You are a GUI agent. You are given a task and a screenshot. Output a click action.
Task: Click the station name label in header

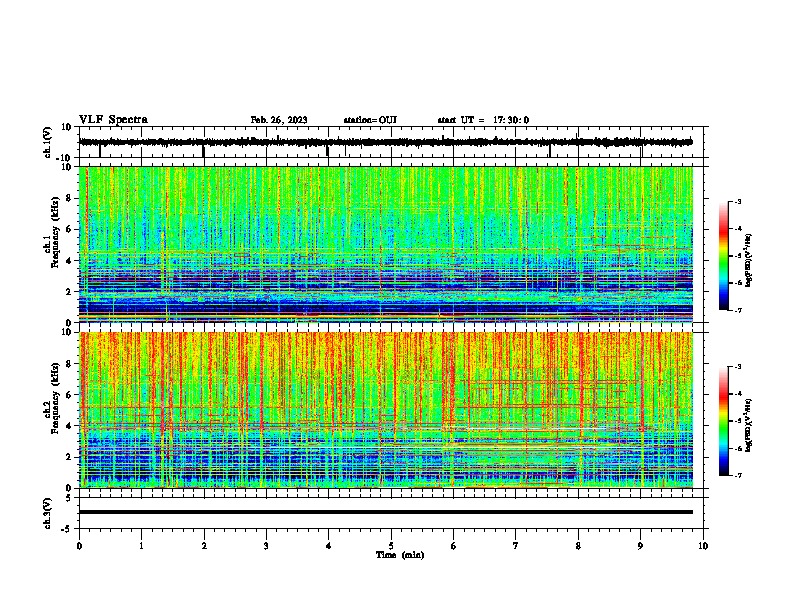click(370, 120)
